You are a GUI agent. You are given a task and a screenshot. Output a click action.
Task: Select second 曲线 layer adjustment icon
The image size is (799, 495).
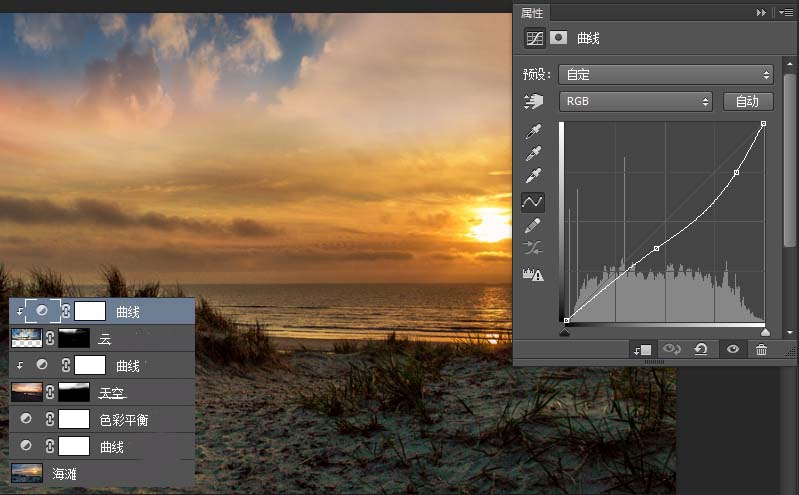pos(42,364)
